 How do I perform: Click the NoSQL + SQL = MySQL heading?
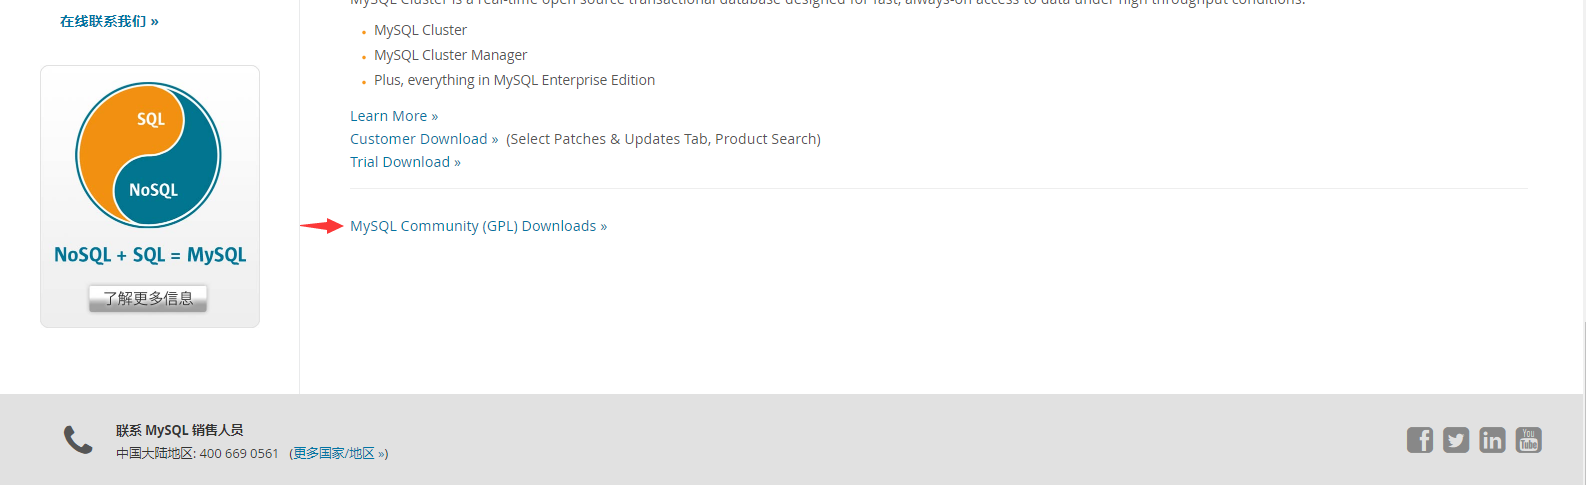coord(150,255)
